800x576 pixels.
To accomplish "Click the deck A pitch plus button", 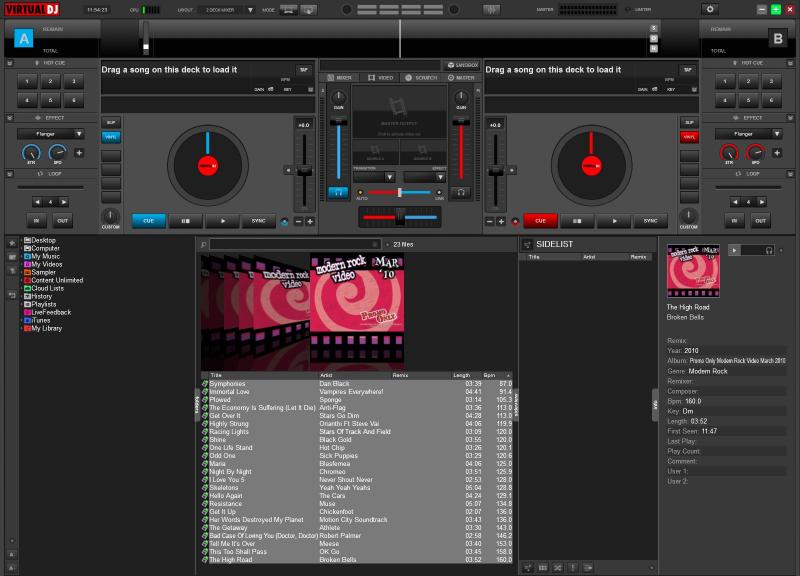I will (310, 221).
